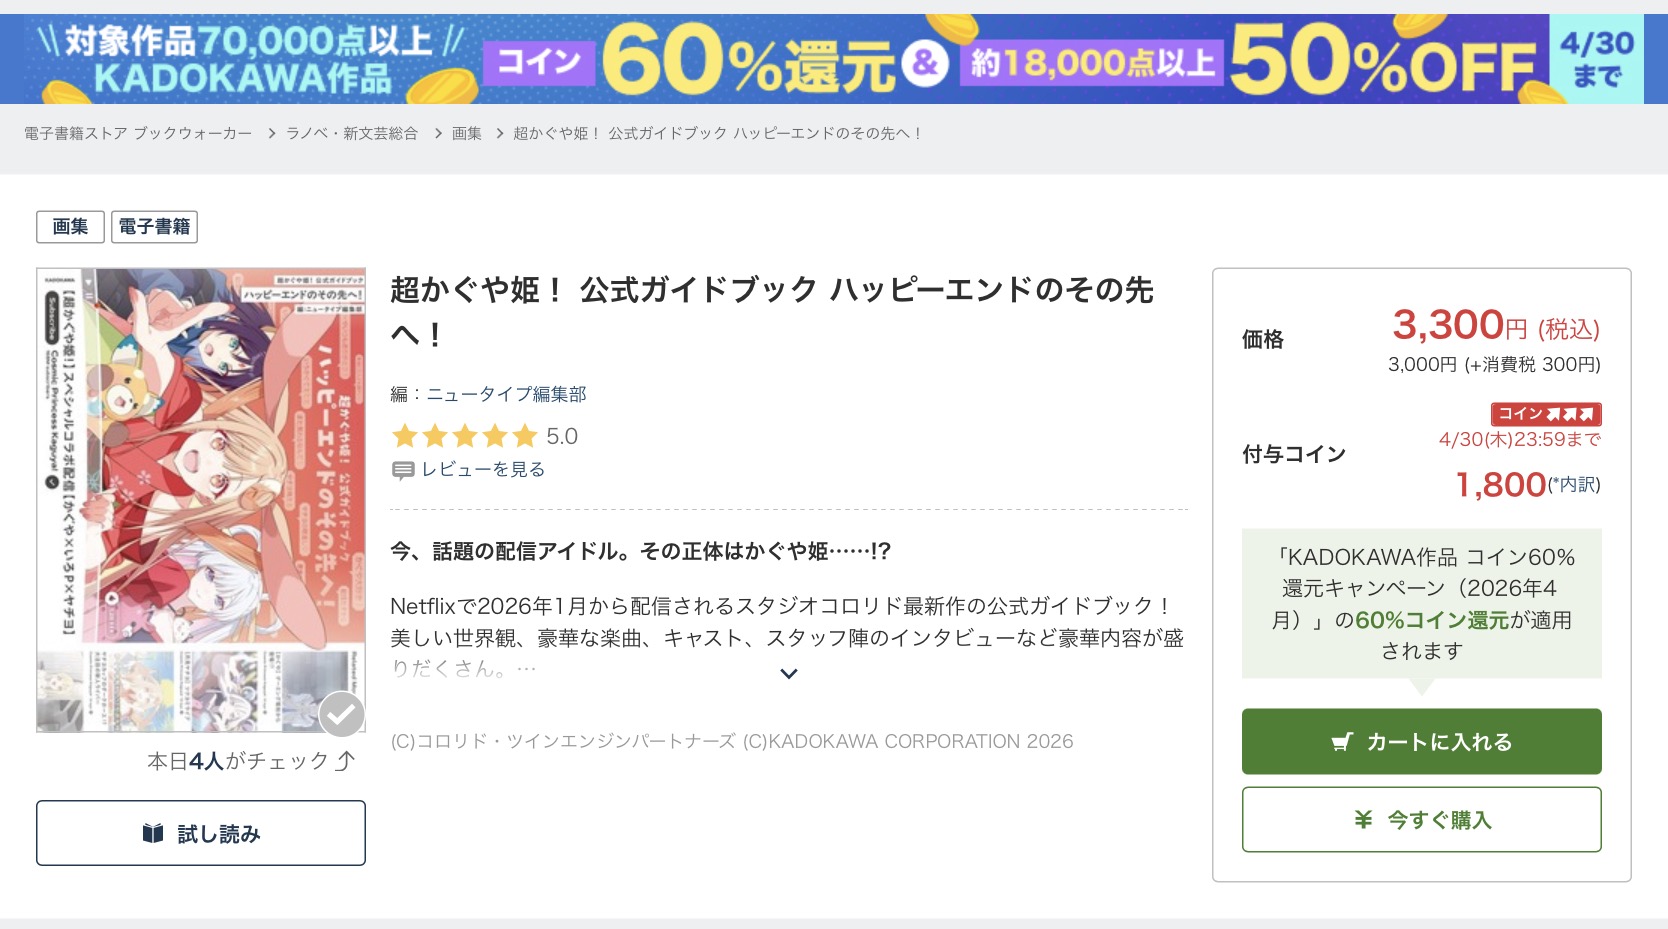Image resolution: width=1668 pixels, height=929 pixels.
Task: Select the 画集 category tag
Action: tap(70, 227)
